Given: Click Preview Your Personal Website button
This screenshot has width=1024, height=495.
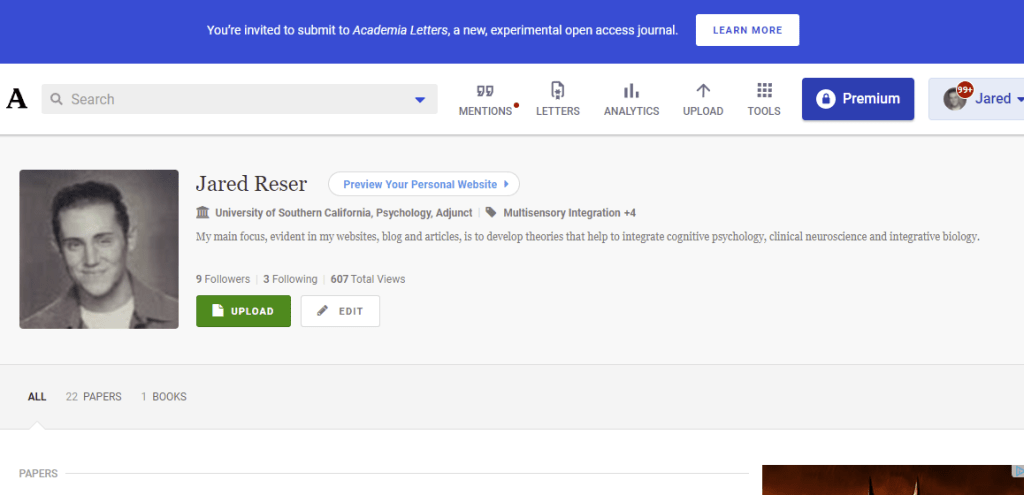Looking at the screenshot, I should point(424,184).
